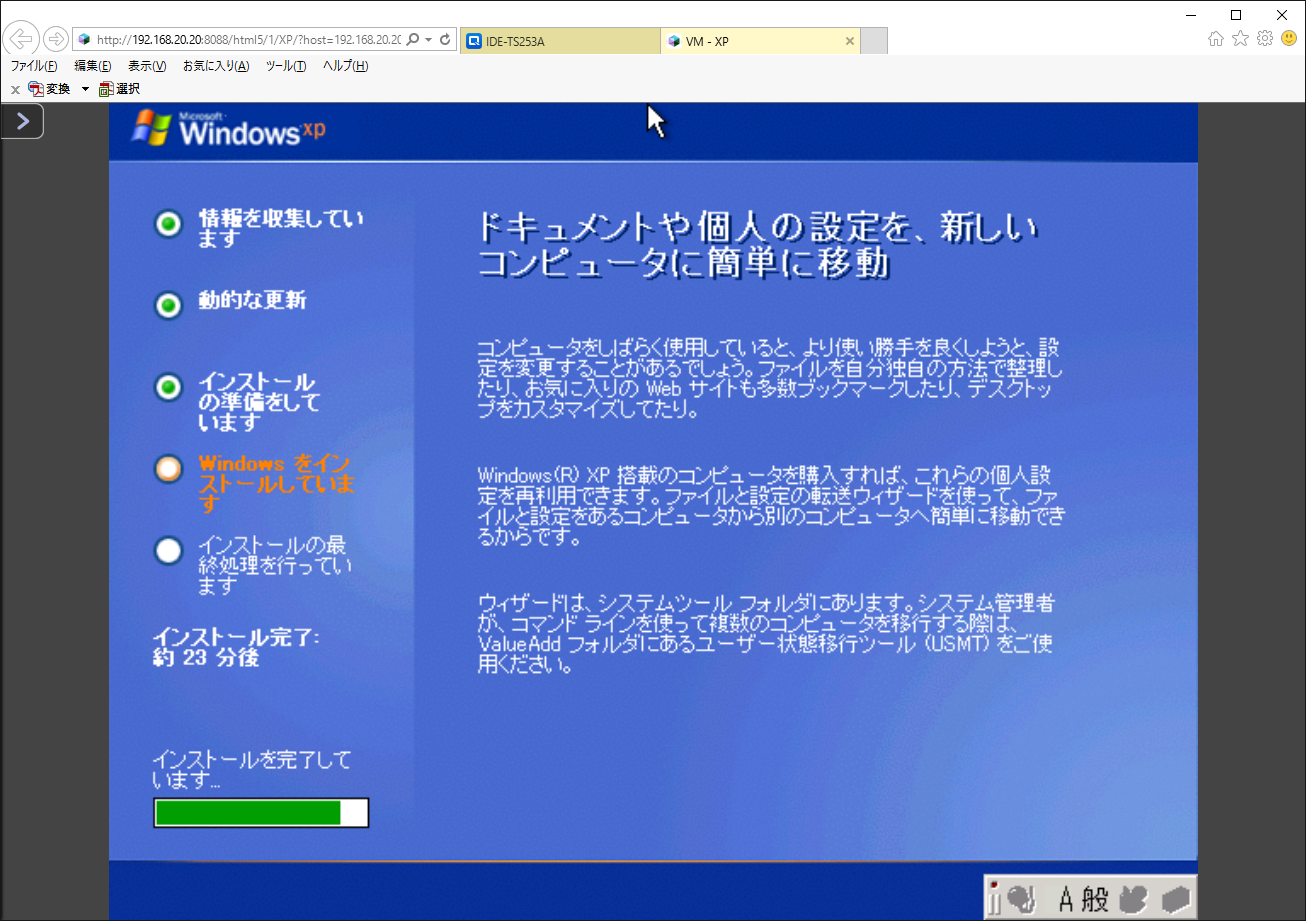Click the paragraph beginning ウィザードは、システムツール
1306x921 pixels.
[x=766, y=633]
